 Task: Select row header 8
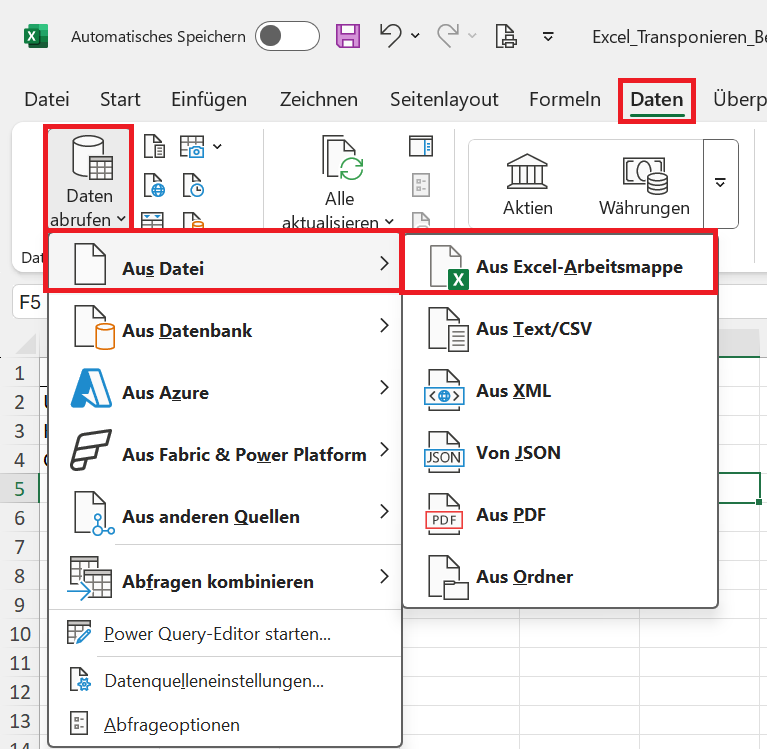(x=20, y=576)
